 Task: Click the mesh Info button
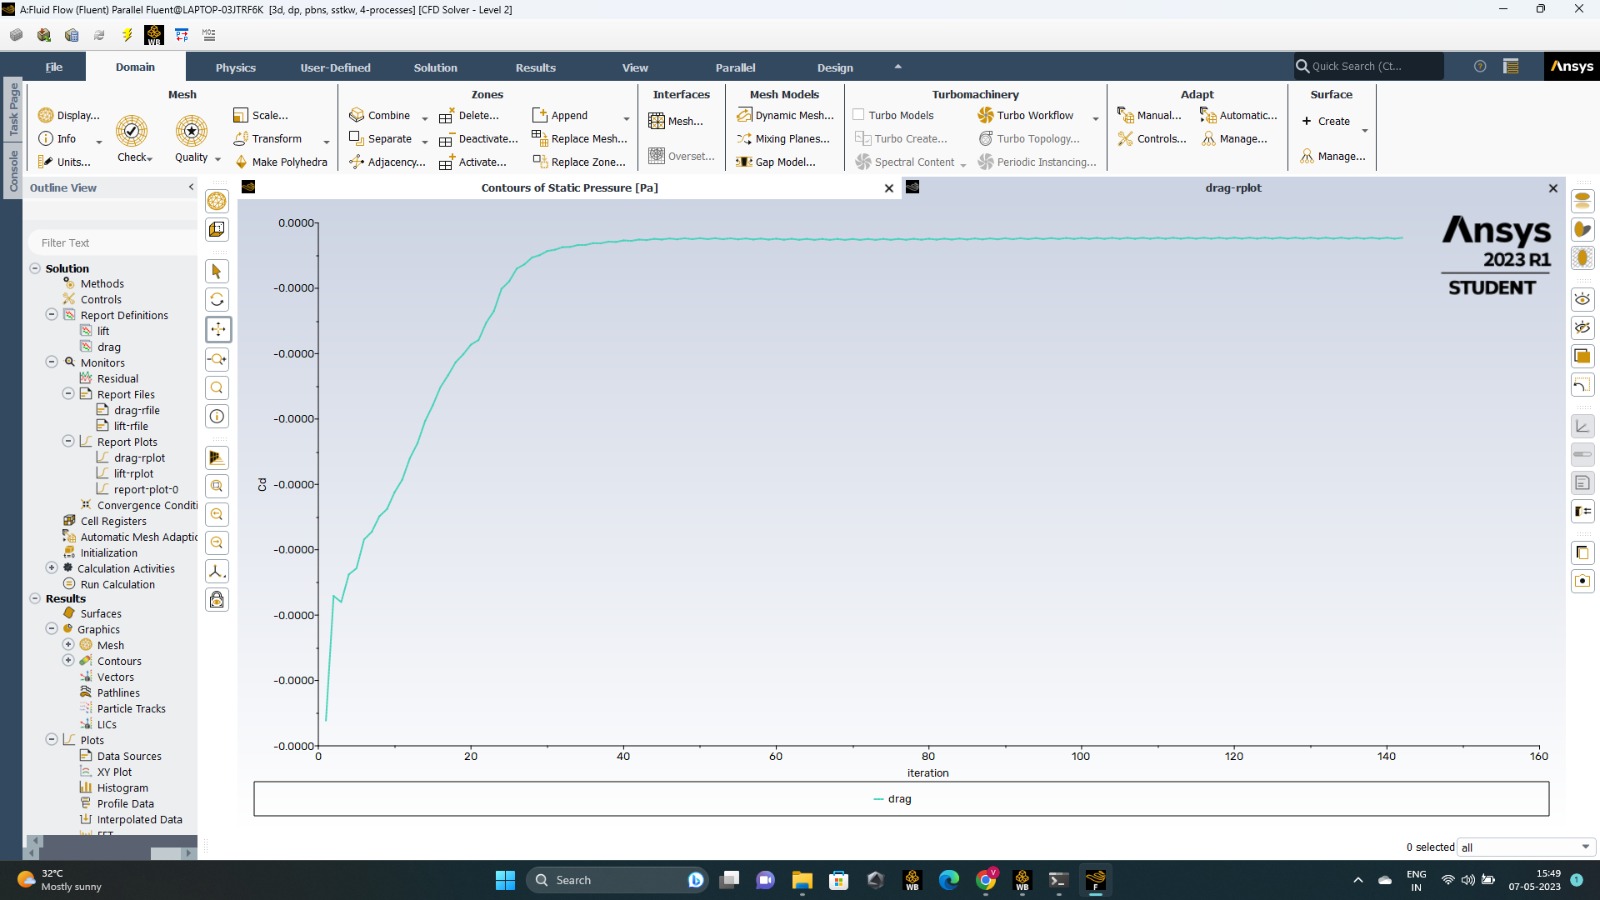(57, 139)
